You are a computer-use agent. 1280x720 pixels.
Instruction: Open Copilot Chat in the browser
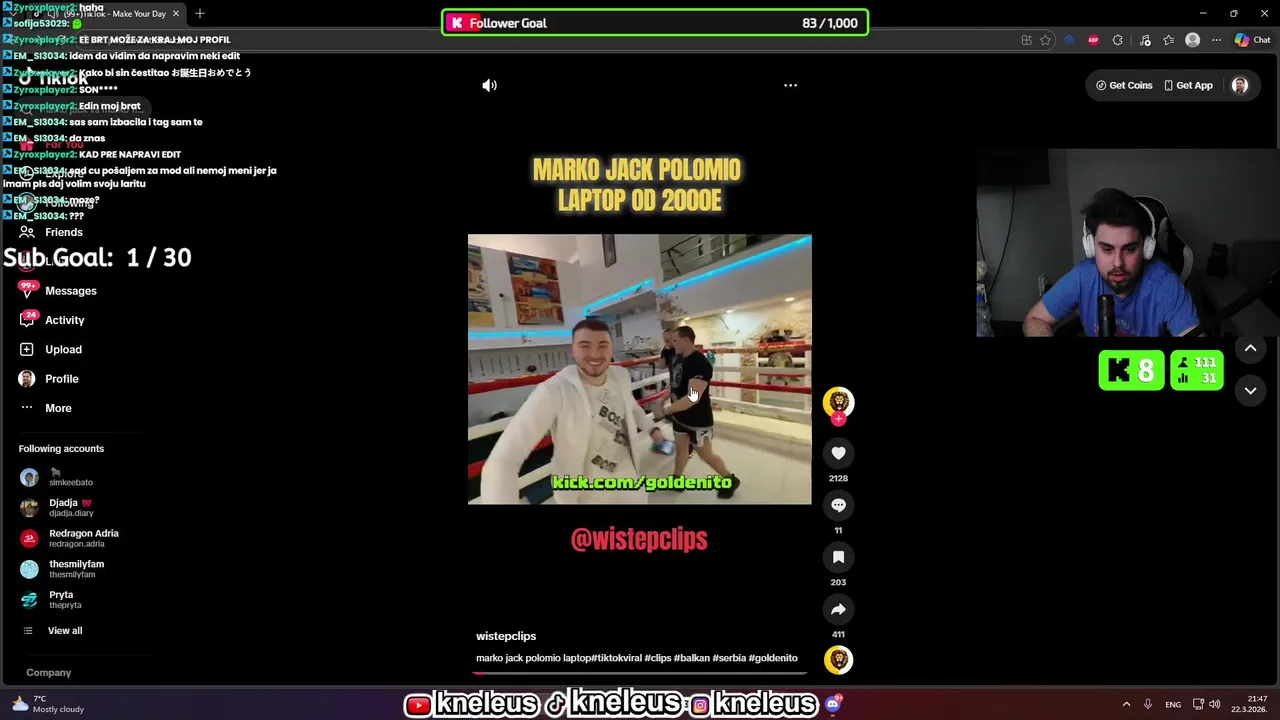click(1253, 40)
